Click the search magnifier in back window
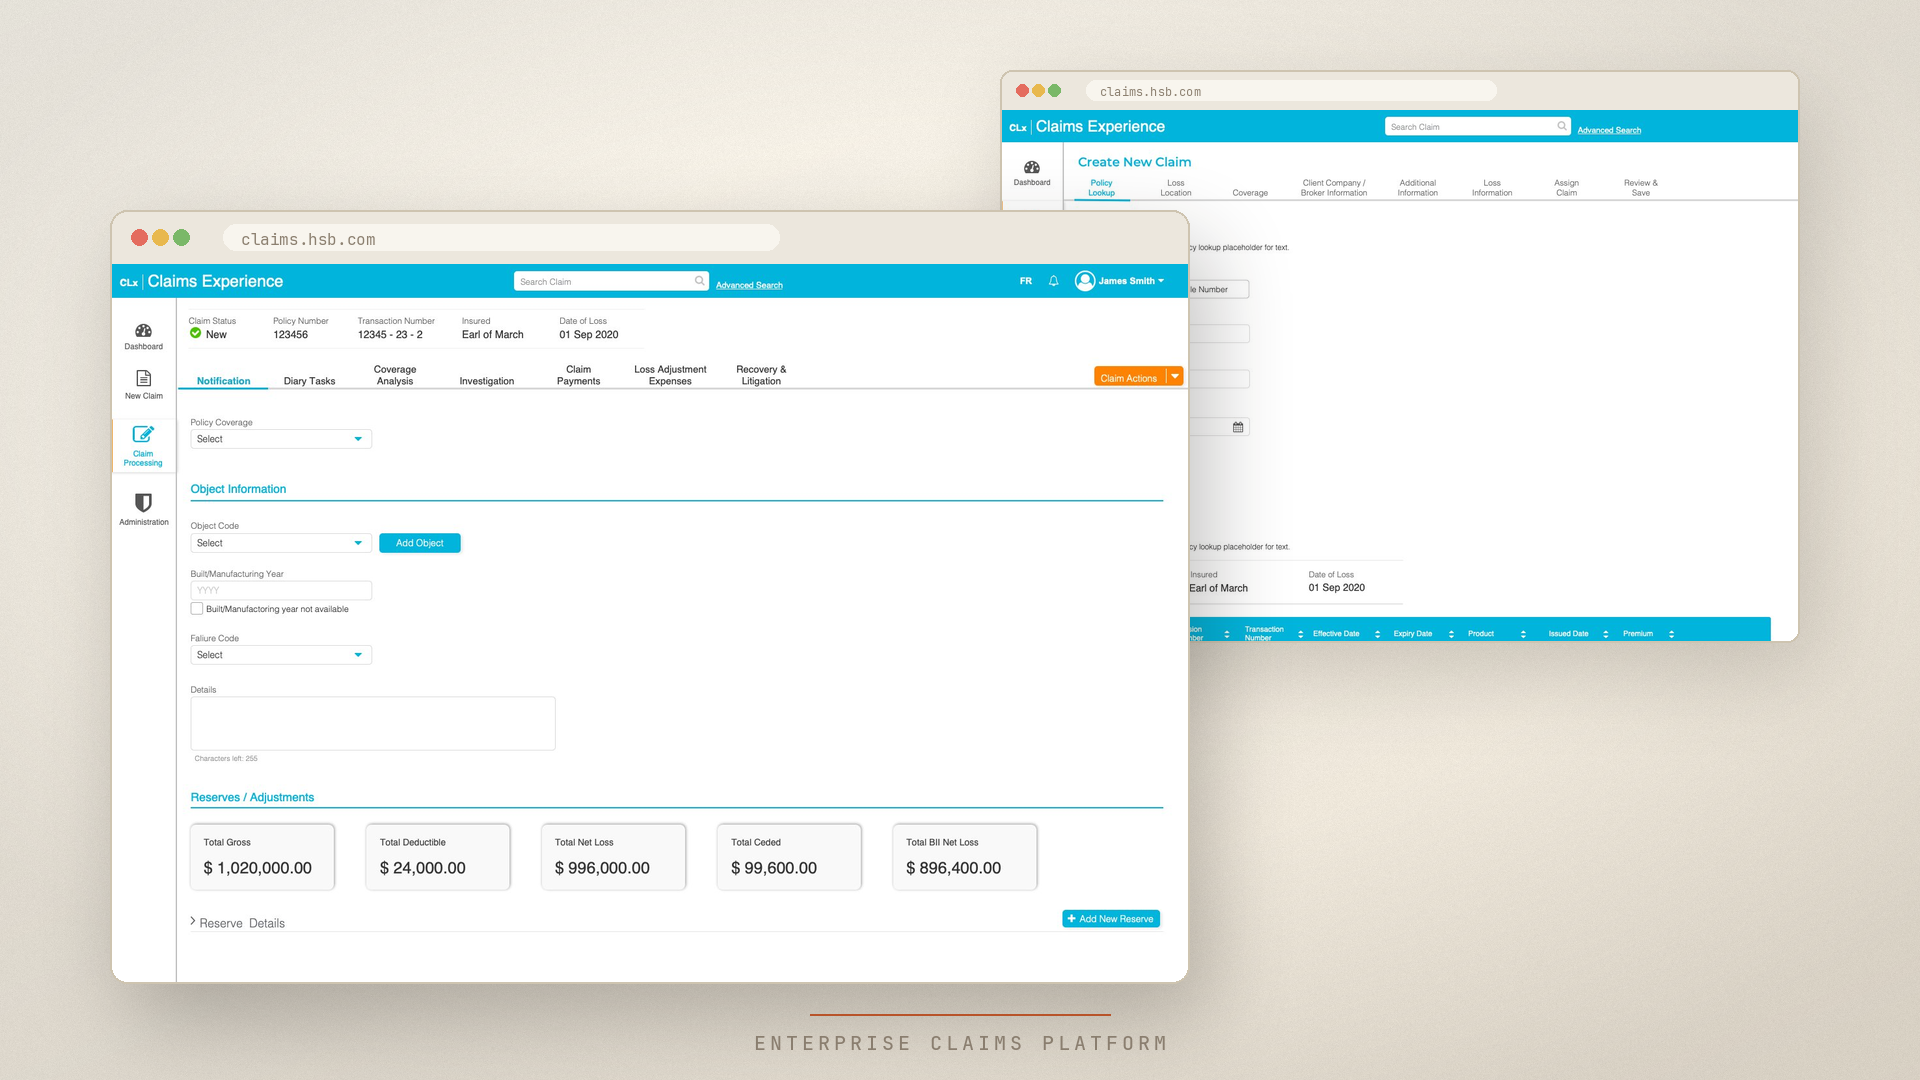This screenshot has height=1080, width=1920. click(1561, 126)
